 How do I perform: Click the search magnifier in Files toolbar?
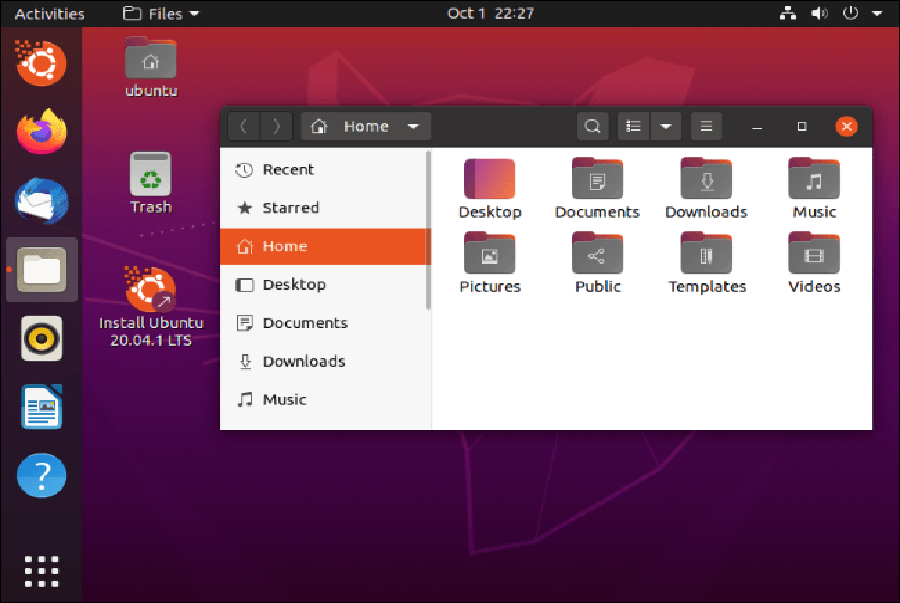[x=592, y=126]
